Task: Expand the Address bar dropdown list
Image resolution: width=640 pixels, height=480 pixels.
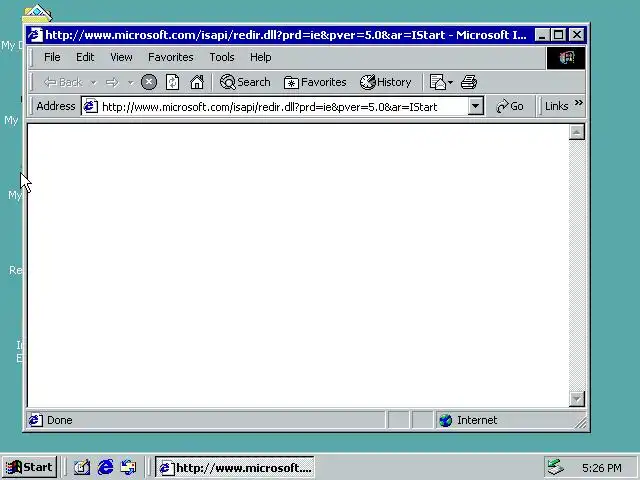Action: [475, 107]
